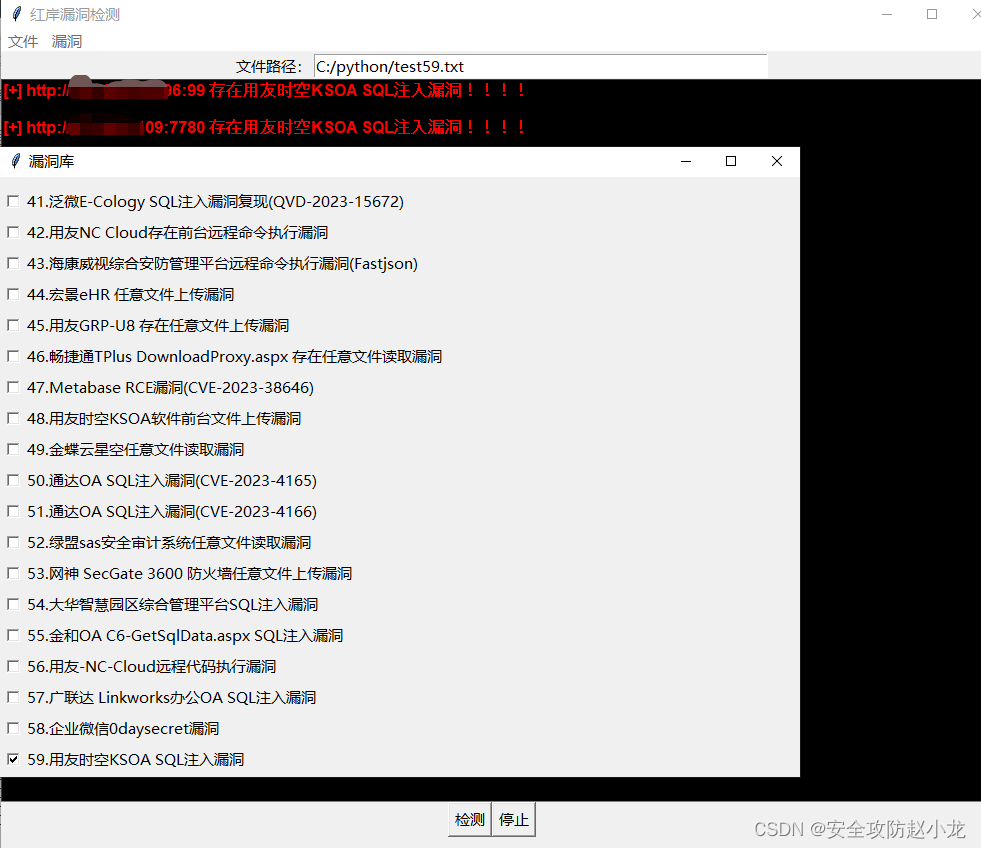Check 49 金蝶云星空任意文件读取漏洞
This screenshot has width=981, height=848.
13,449
